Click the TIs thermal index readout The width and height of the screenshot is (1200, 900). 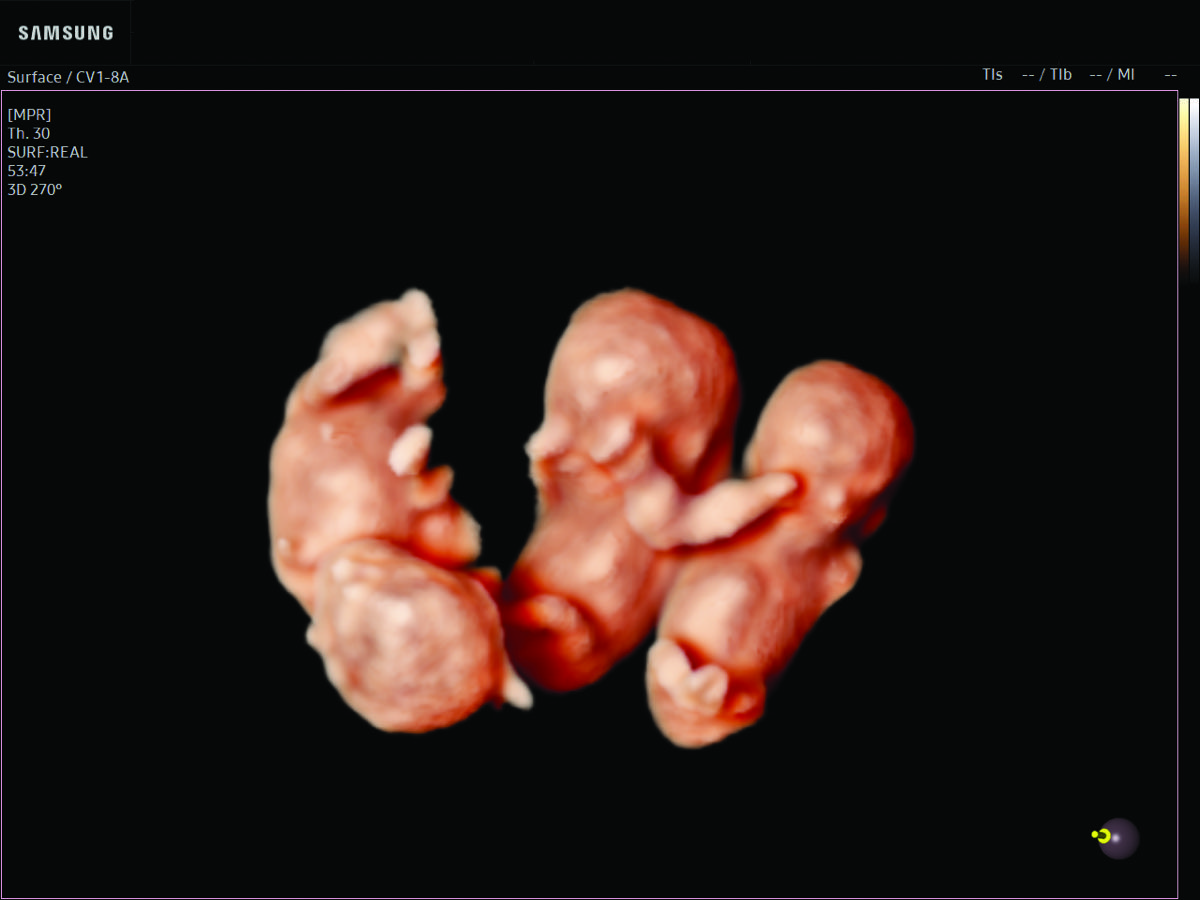(992, 75)
